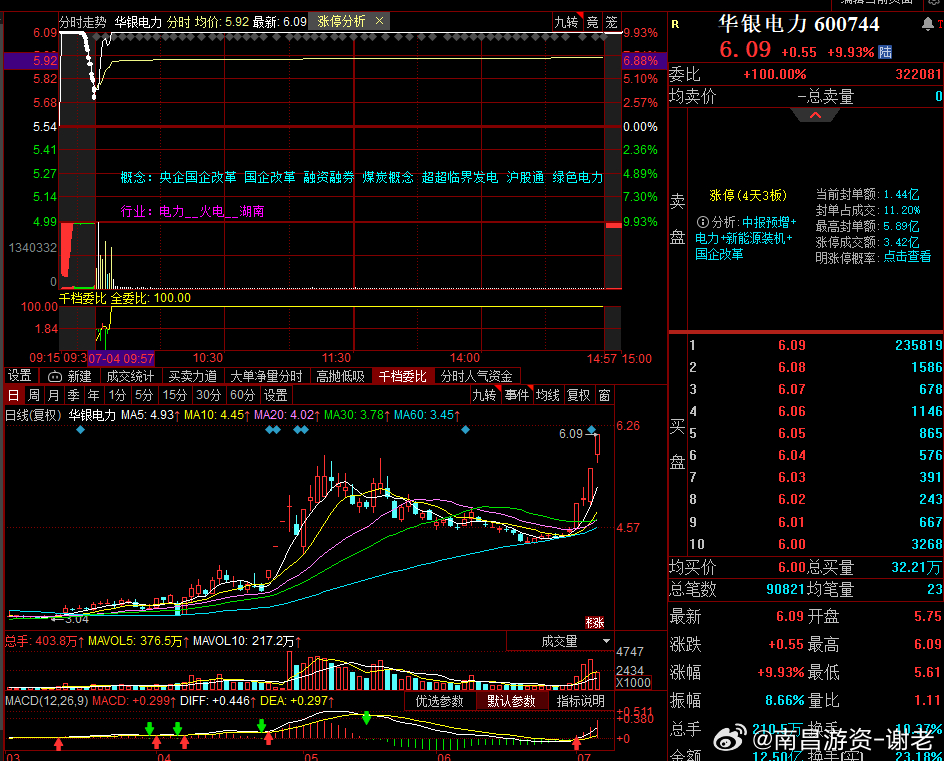The image size is (944, 761).
Task: Open the 成交量 indicator dropdown
Action: coord(560,642)
